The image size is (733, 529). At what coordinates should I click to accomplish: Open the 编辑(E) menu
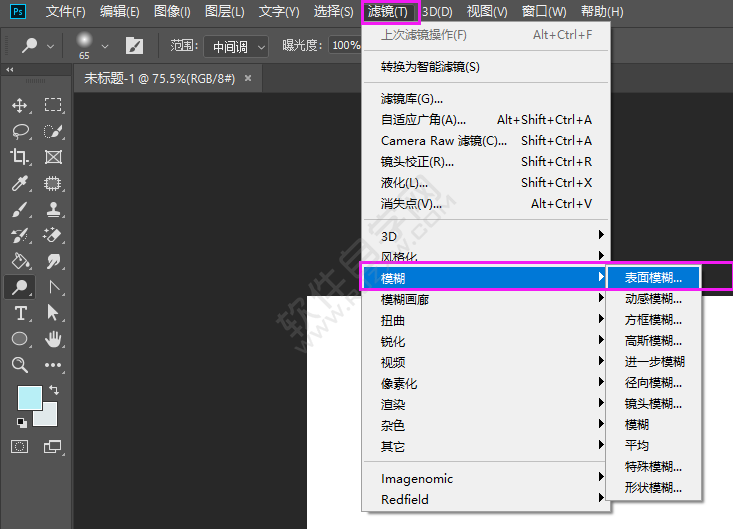[120, 11]
